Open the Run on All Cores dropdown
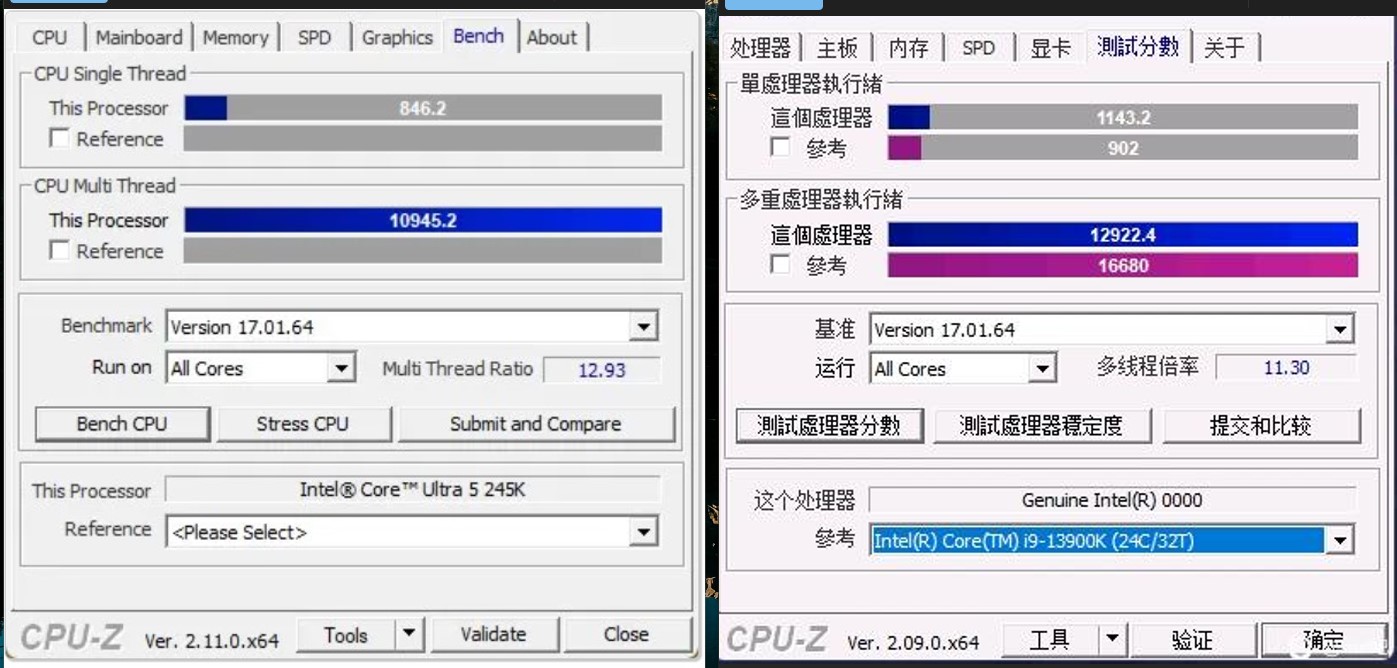The width and height of the screenshot is (1397, 668). 341,368
